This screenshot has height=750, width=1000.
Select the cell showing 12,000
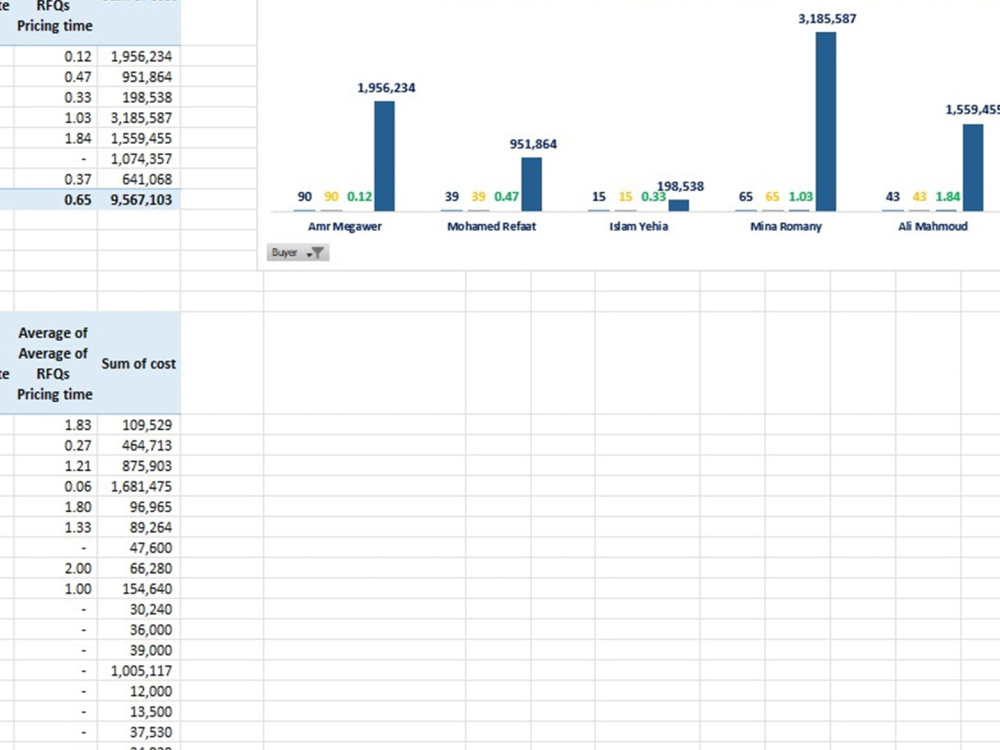(139, 691)
